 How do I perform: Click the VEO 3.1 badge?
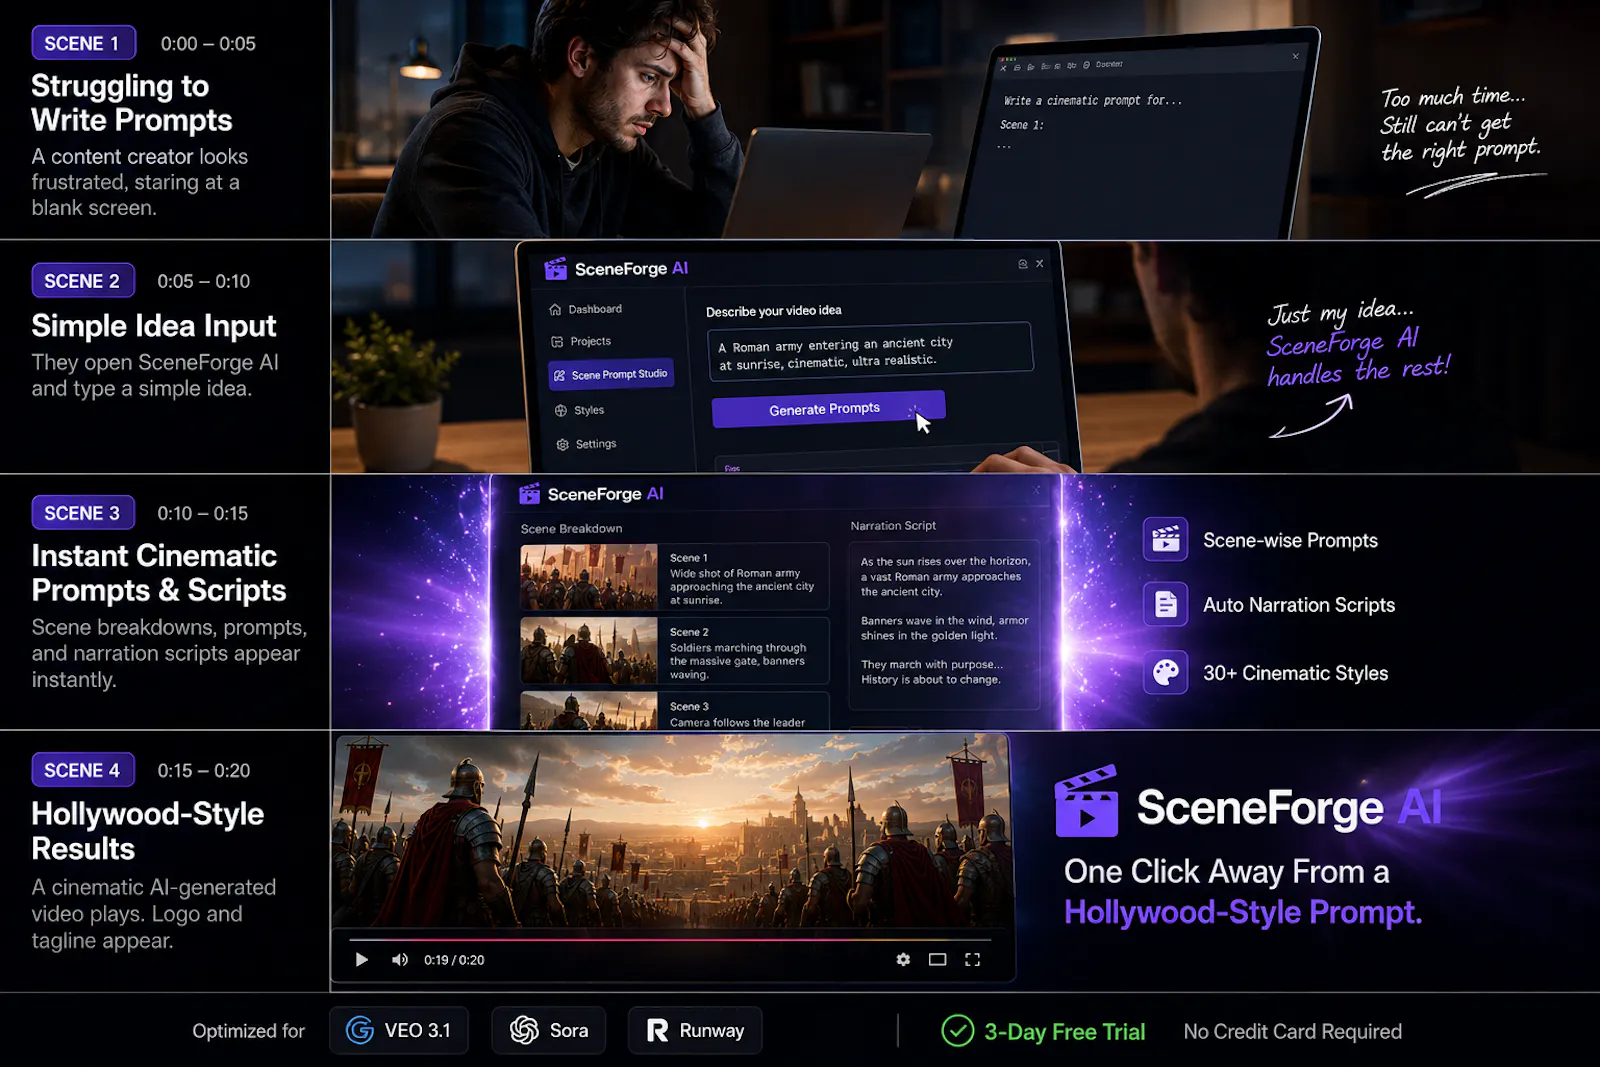click(398, 1031)
